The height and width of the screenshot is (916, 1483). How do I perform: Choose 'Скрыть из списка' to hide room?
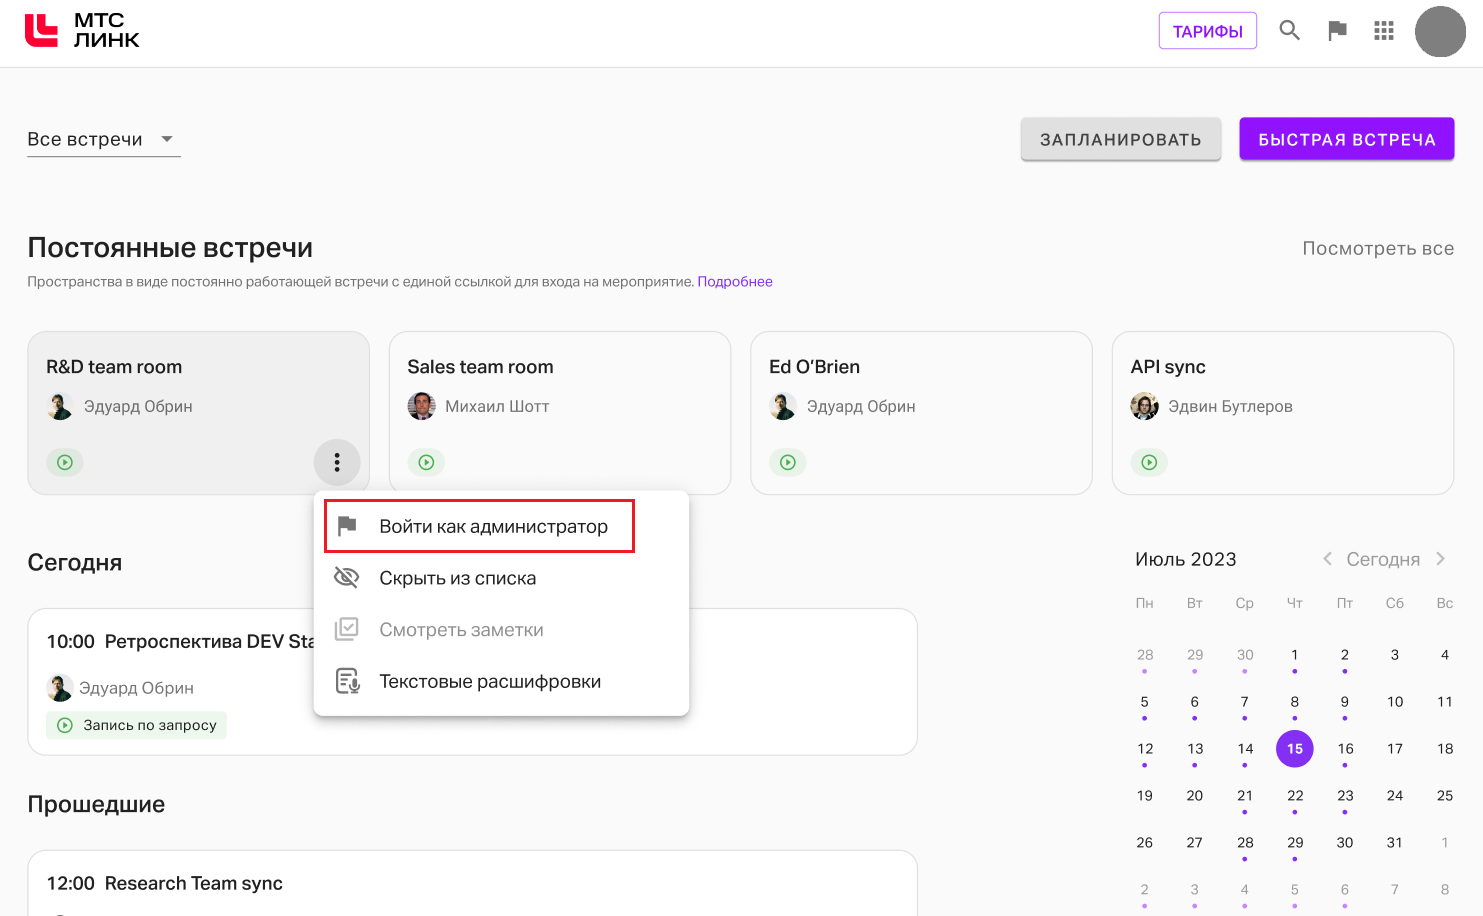pos(457,578)
